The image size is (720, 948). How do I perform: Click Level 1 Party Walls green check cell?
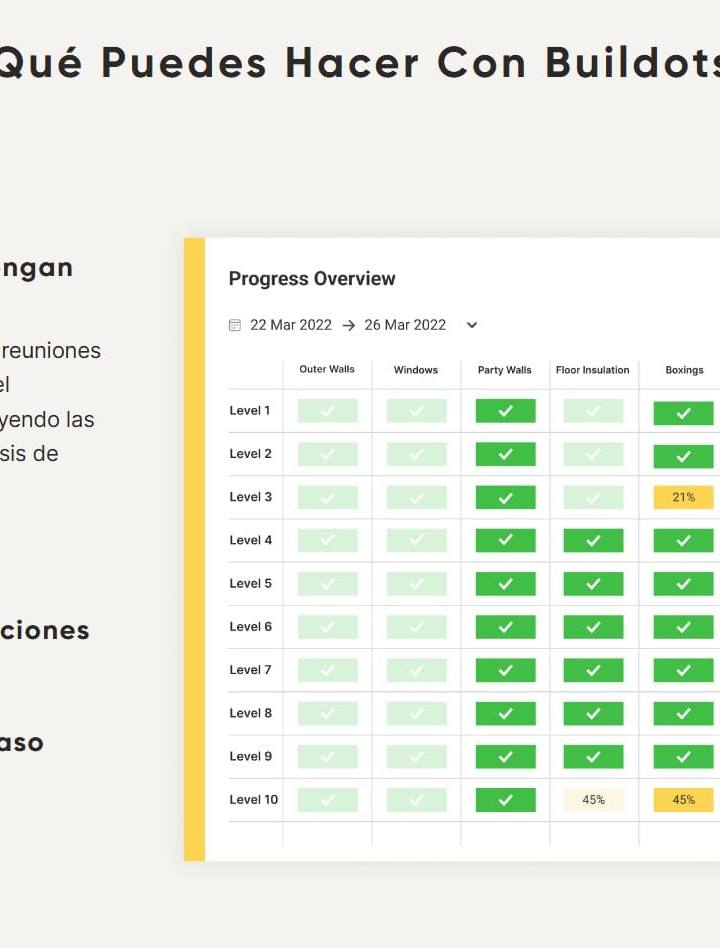click(505, 411)
